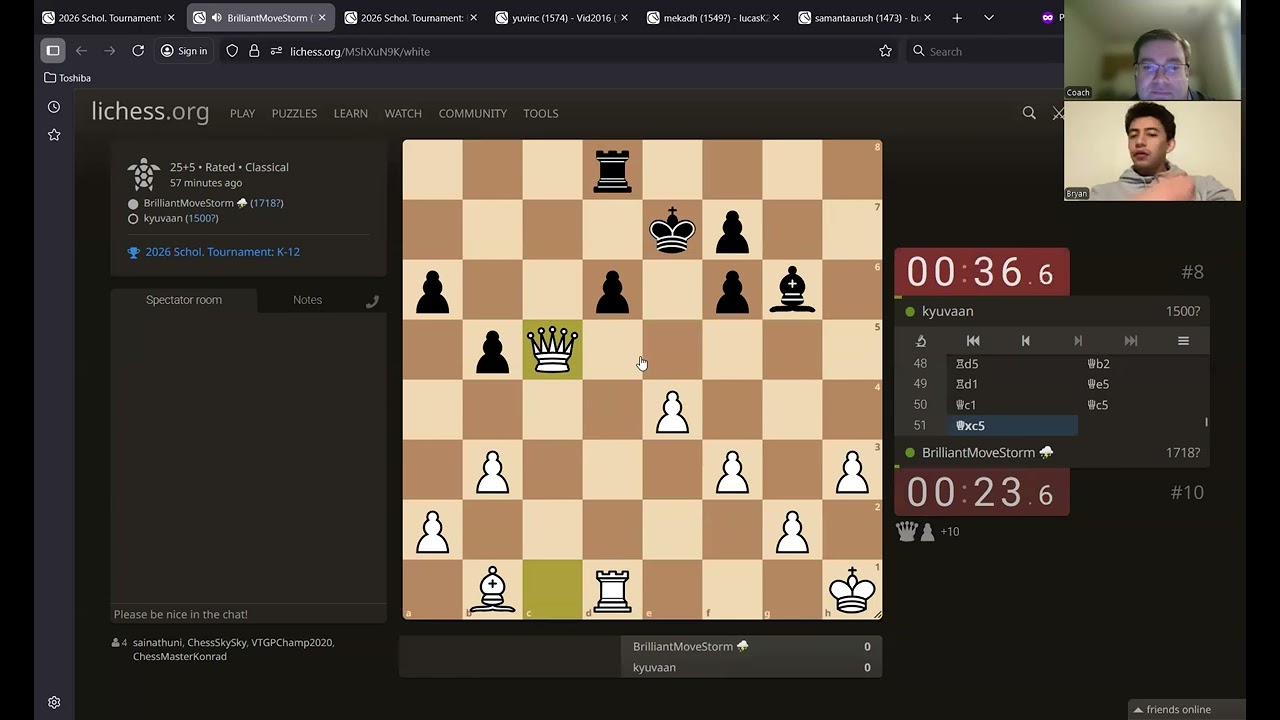Click the lichess.org URL address bar
The width and height of the screenshot is (1280, 720).
point(580,51)
